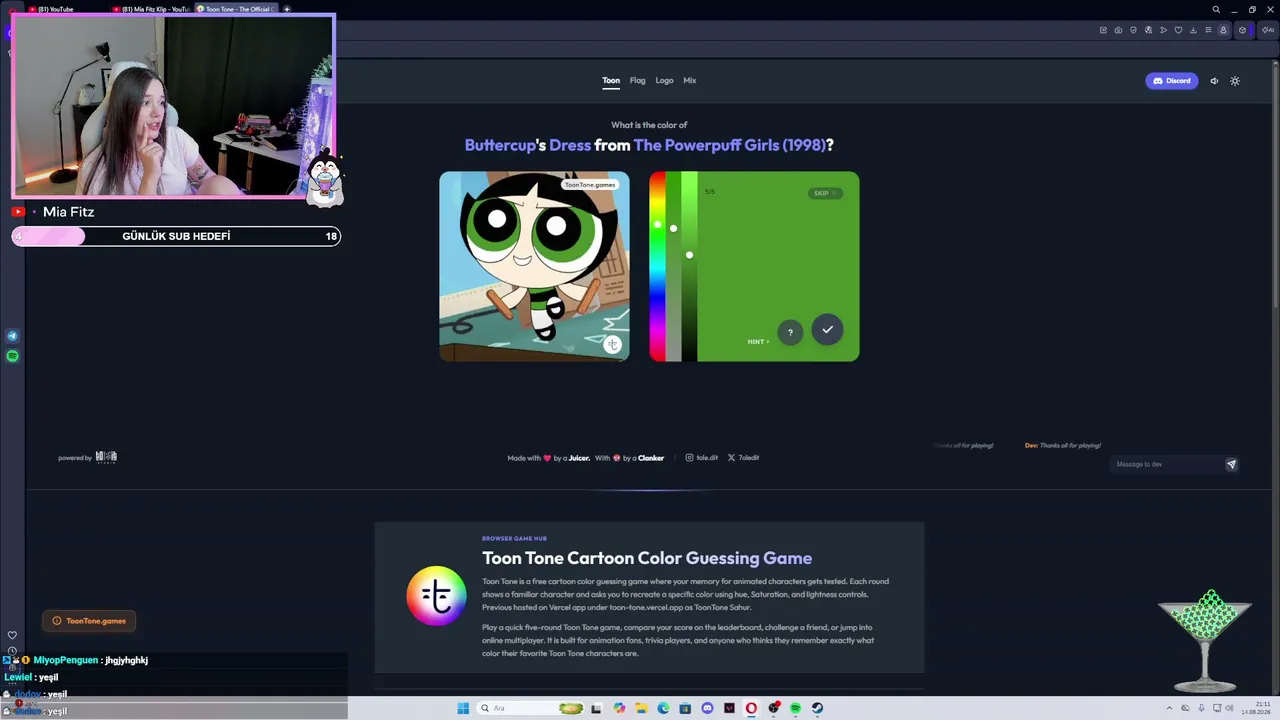This screenshot has width=1280, height=720.
Task: Click the 'Juicer' credit text in footer
Action: pos(579,458)
